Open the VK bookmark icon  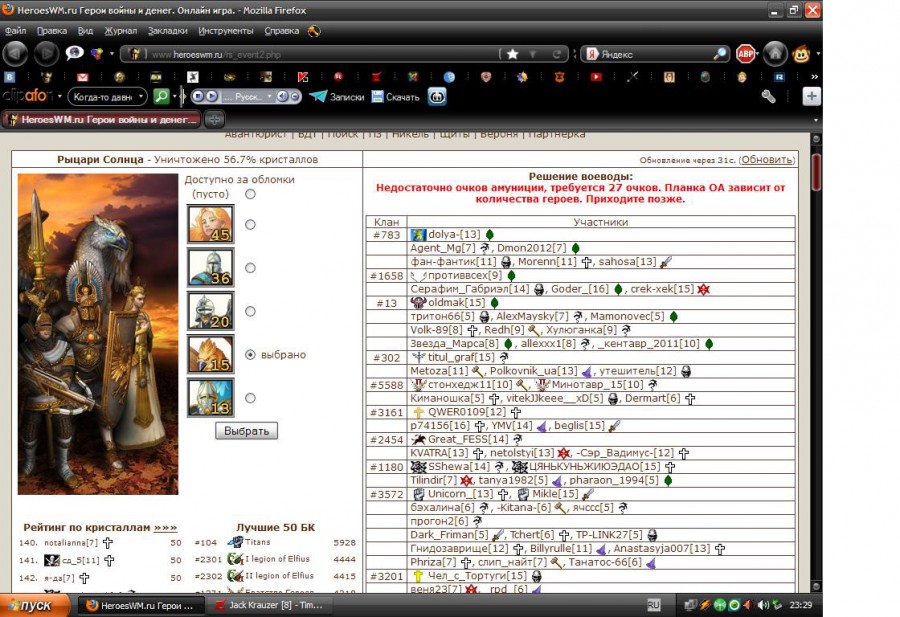click(x=10, y=76)
